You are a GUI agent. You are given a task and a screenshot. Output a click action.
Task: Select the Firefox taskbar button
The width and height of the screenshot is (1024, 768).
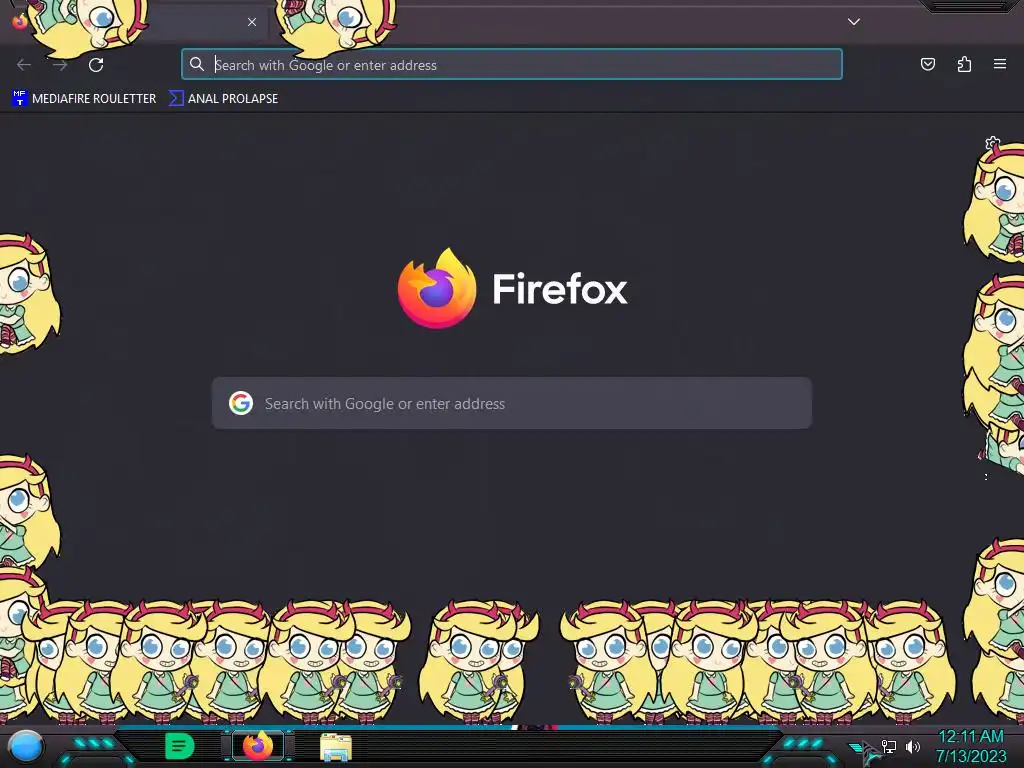(258, 746)
